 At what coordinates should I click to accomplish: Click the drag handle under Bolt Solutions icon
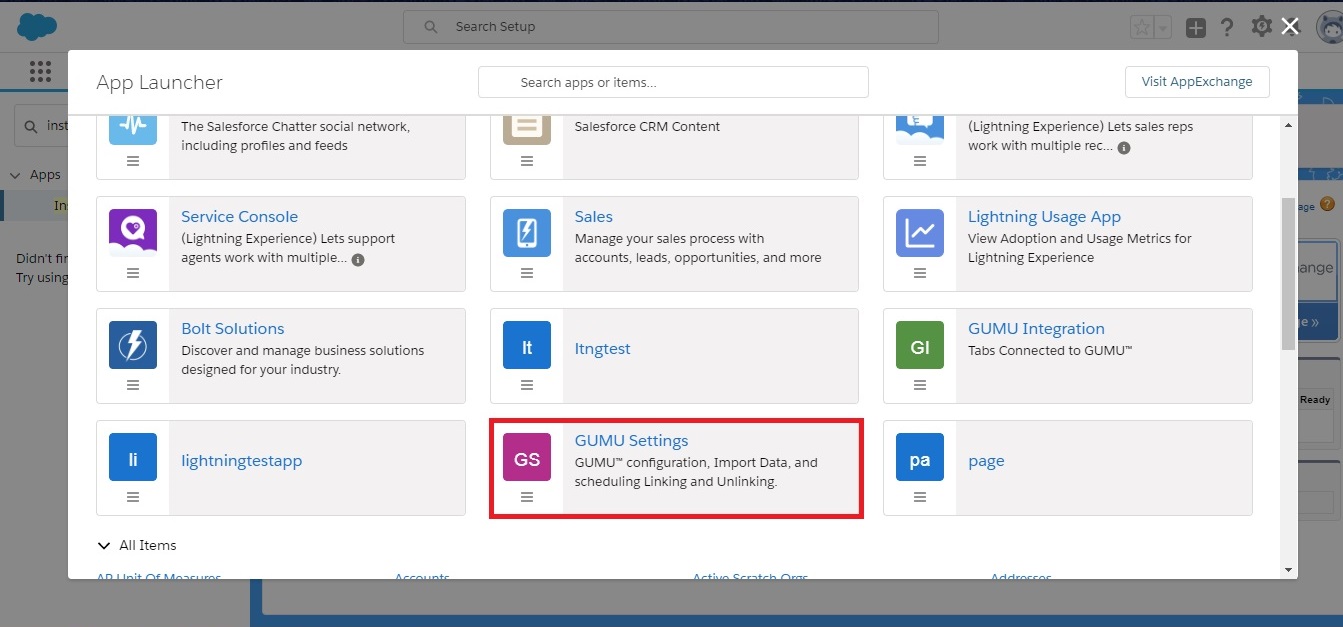[133, 385]
